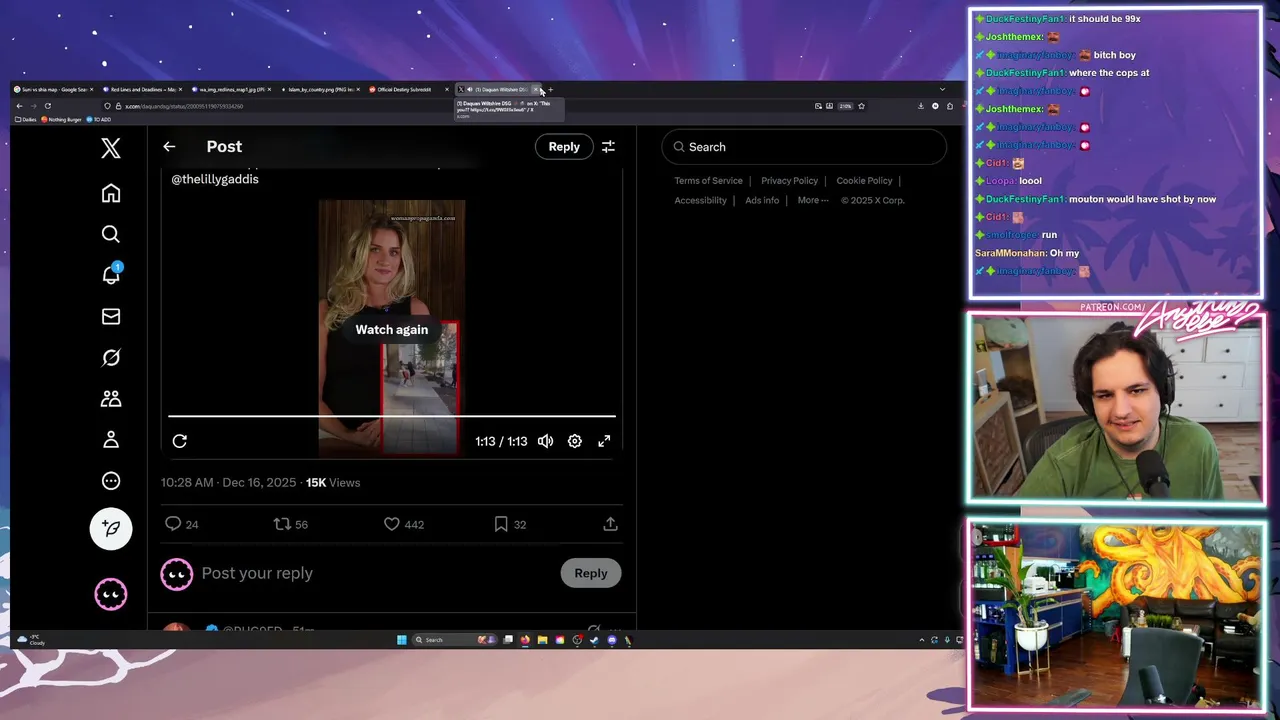Go to Home in X sidebar
This screenshot has height=720, width=1280.
[x=111, y=193]
